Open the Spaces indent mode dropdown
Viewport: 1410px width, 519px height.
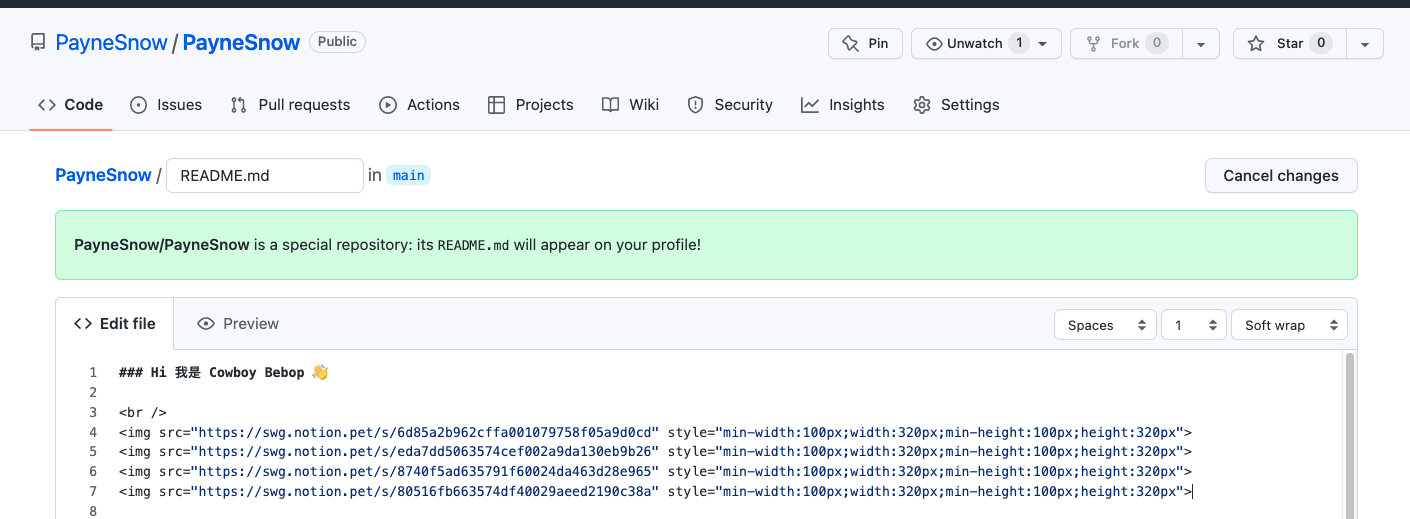coord(1105,325)
